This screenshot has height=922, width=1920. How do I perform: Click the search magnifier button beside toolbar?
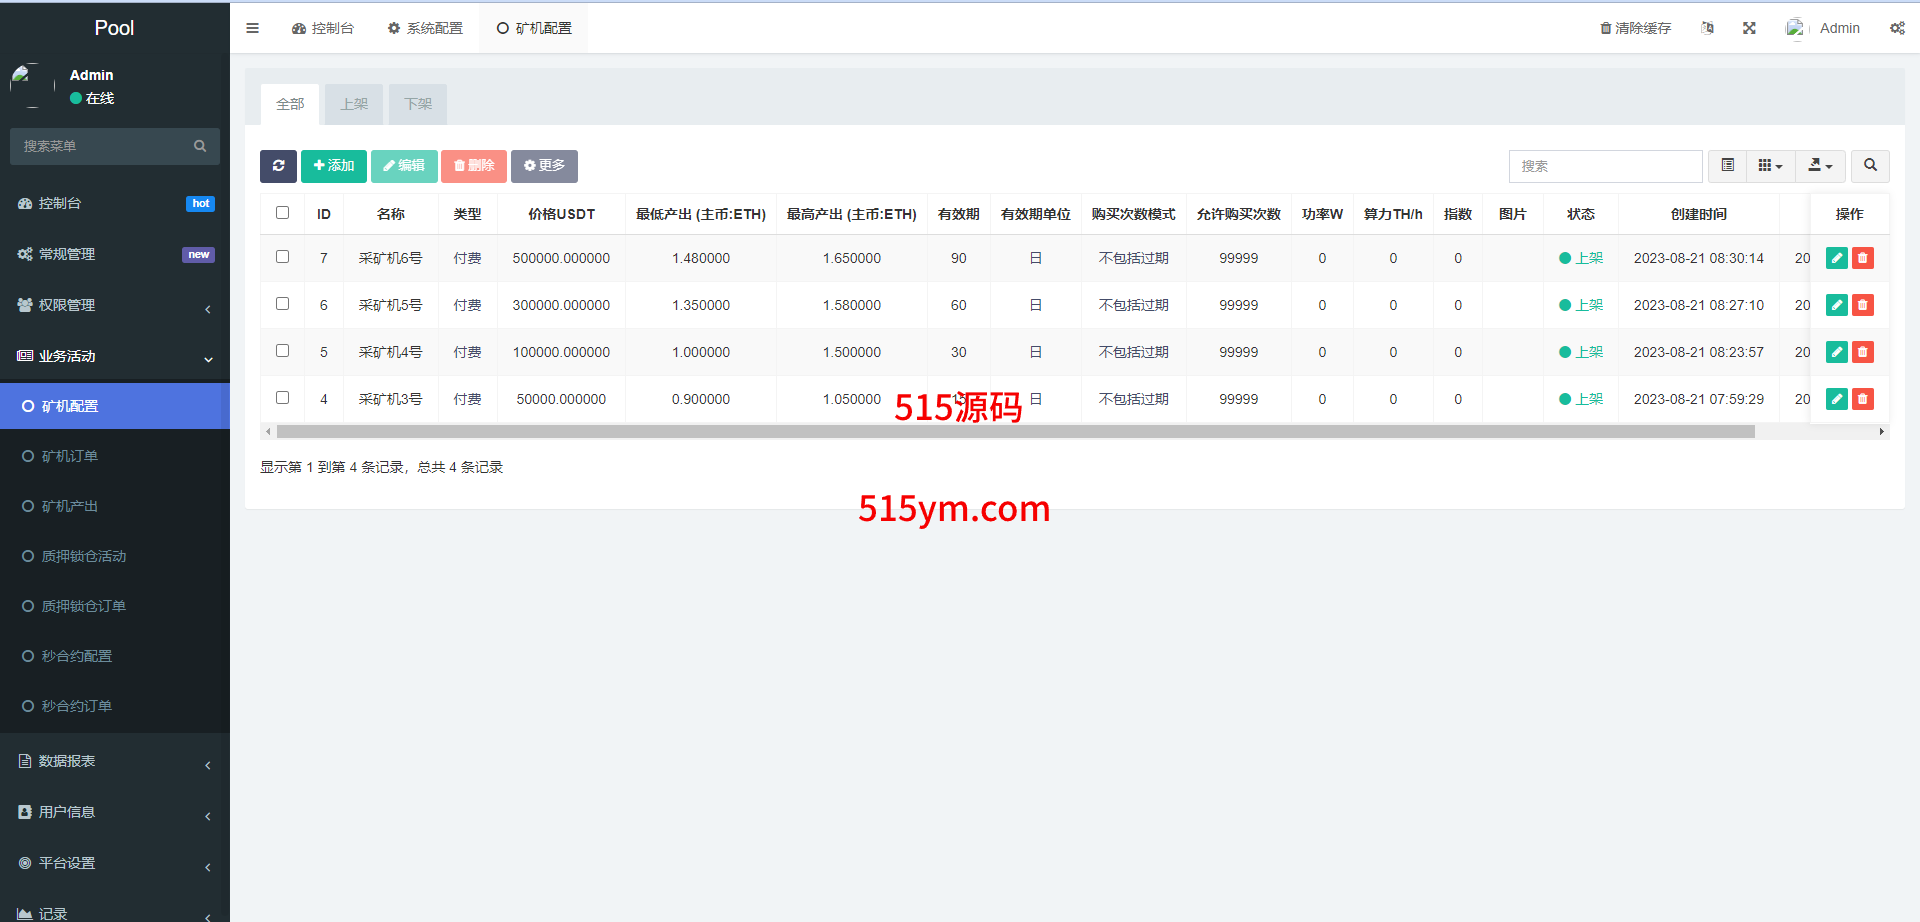pos(1870,166)
